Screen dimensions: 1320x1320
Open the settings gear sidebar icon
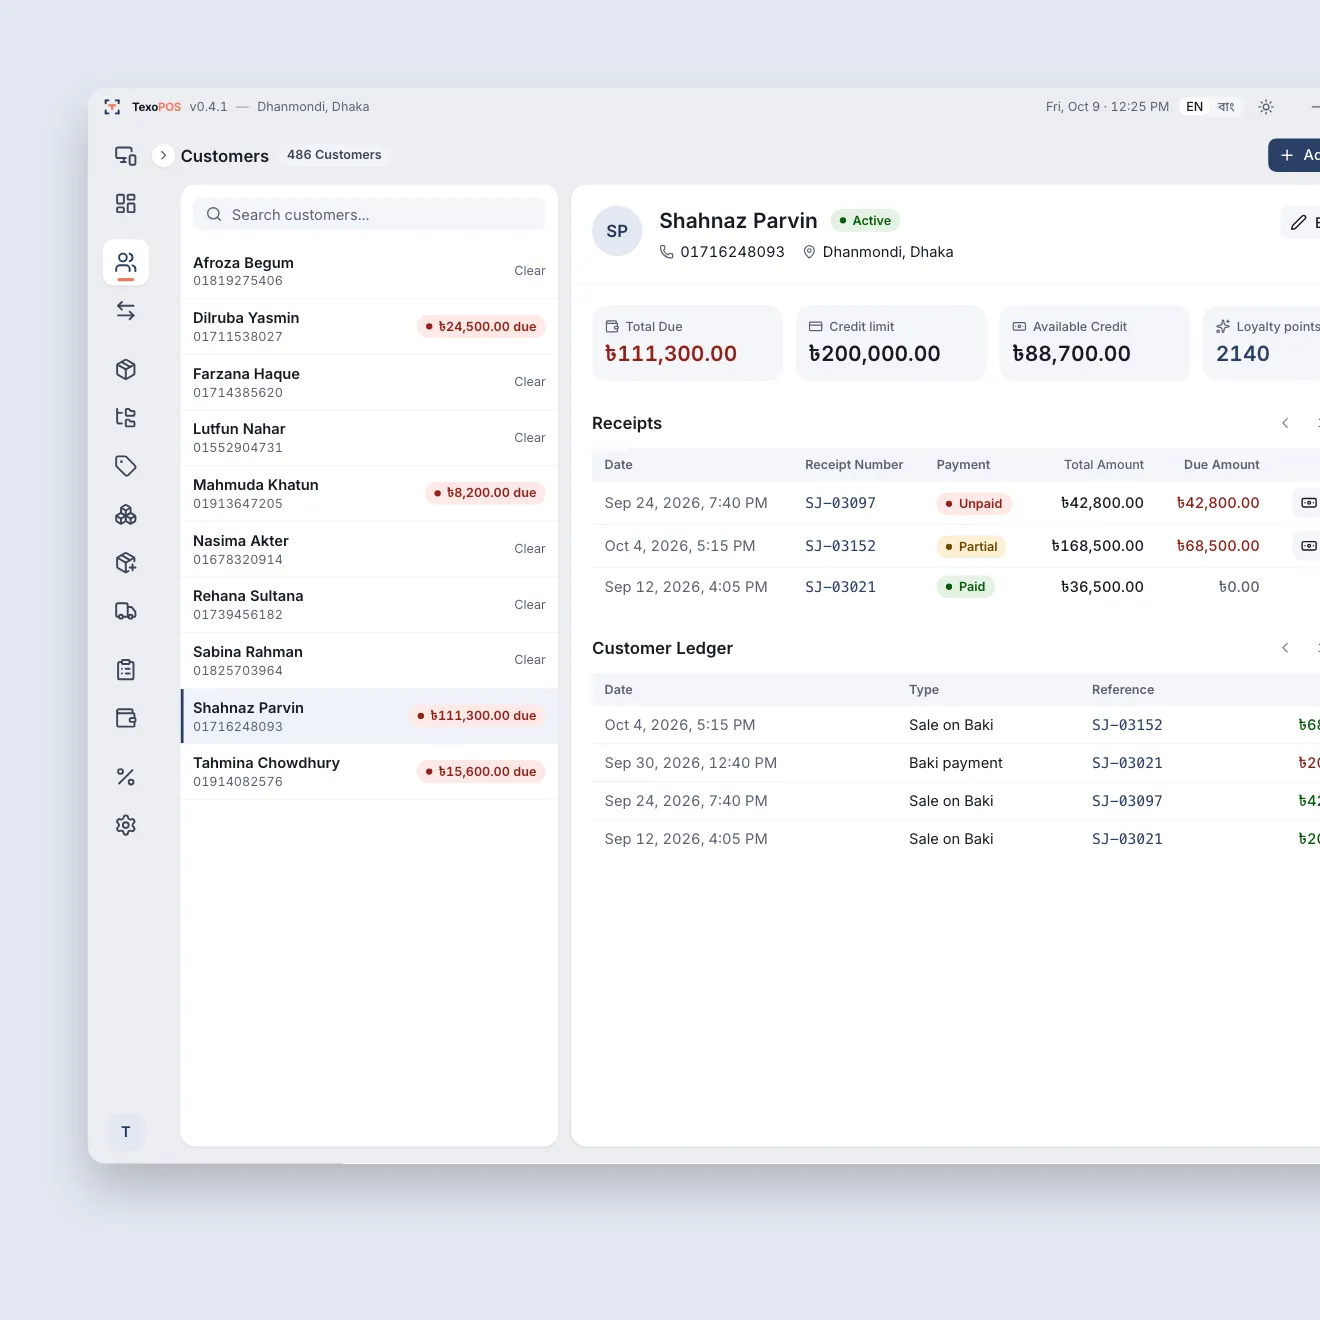click(x=126, y=825)
